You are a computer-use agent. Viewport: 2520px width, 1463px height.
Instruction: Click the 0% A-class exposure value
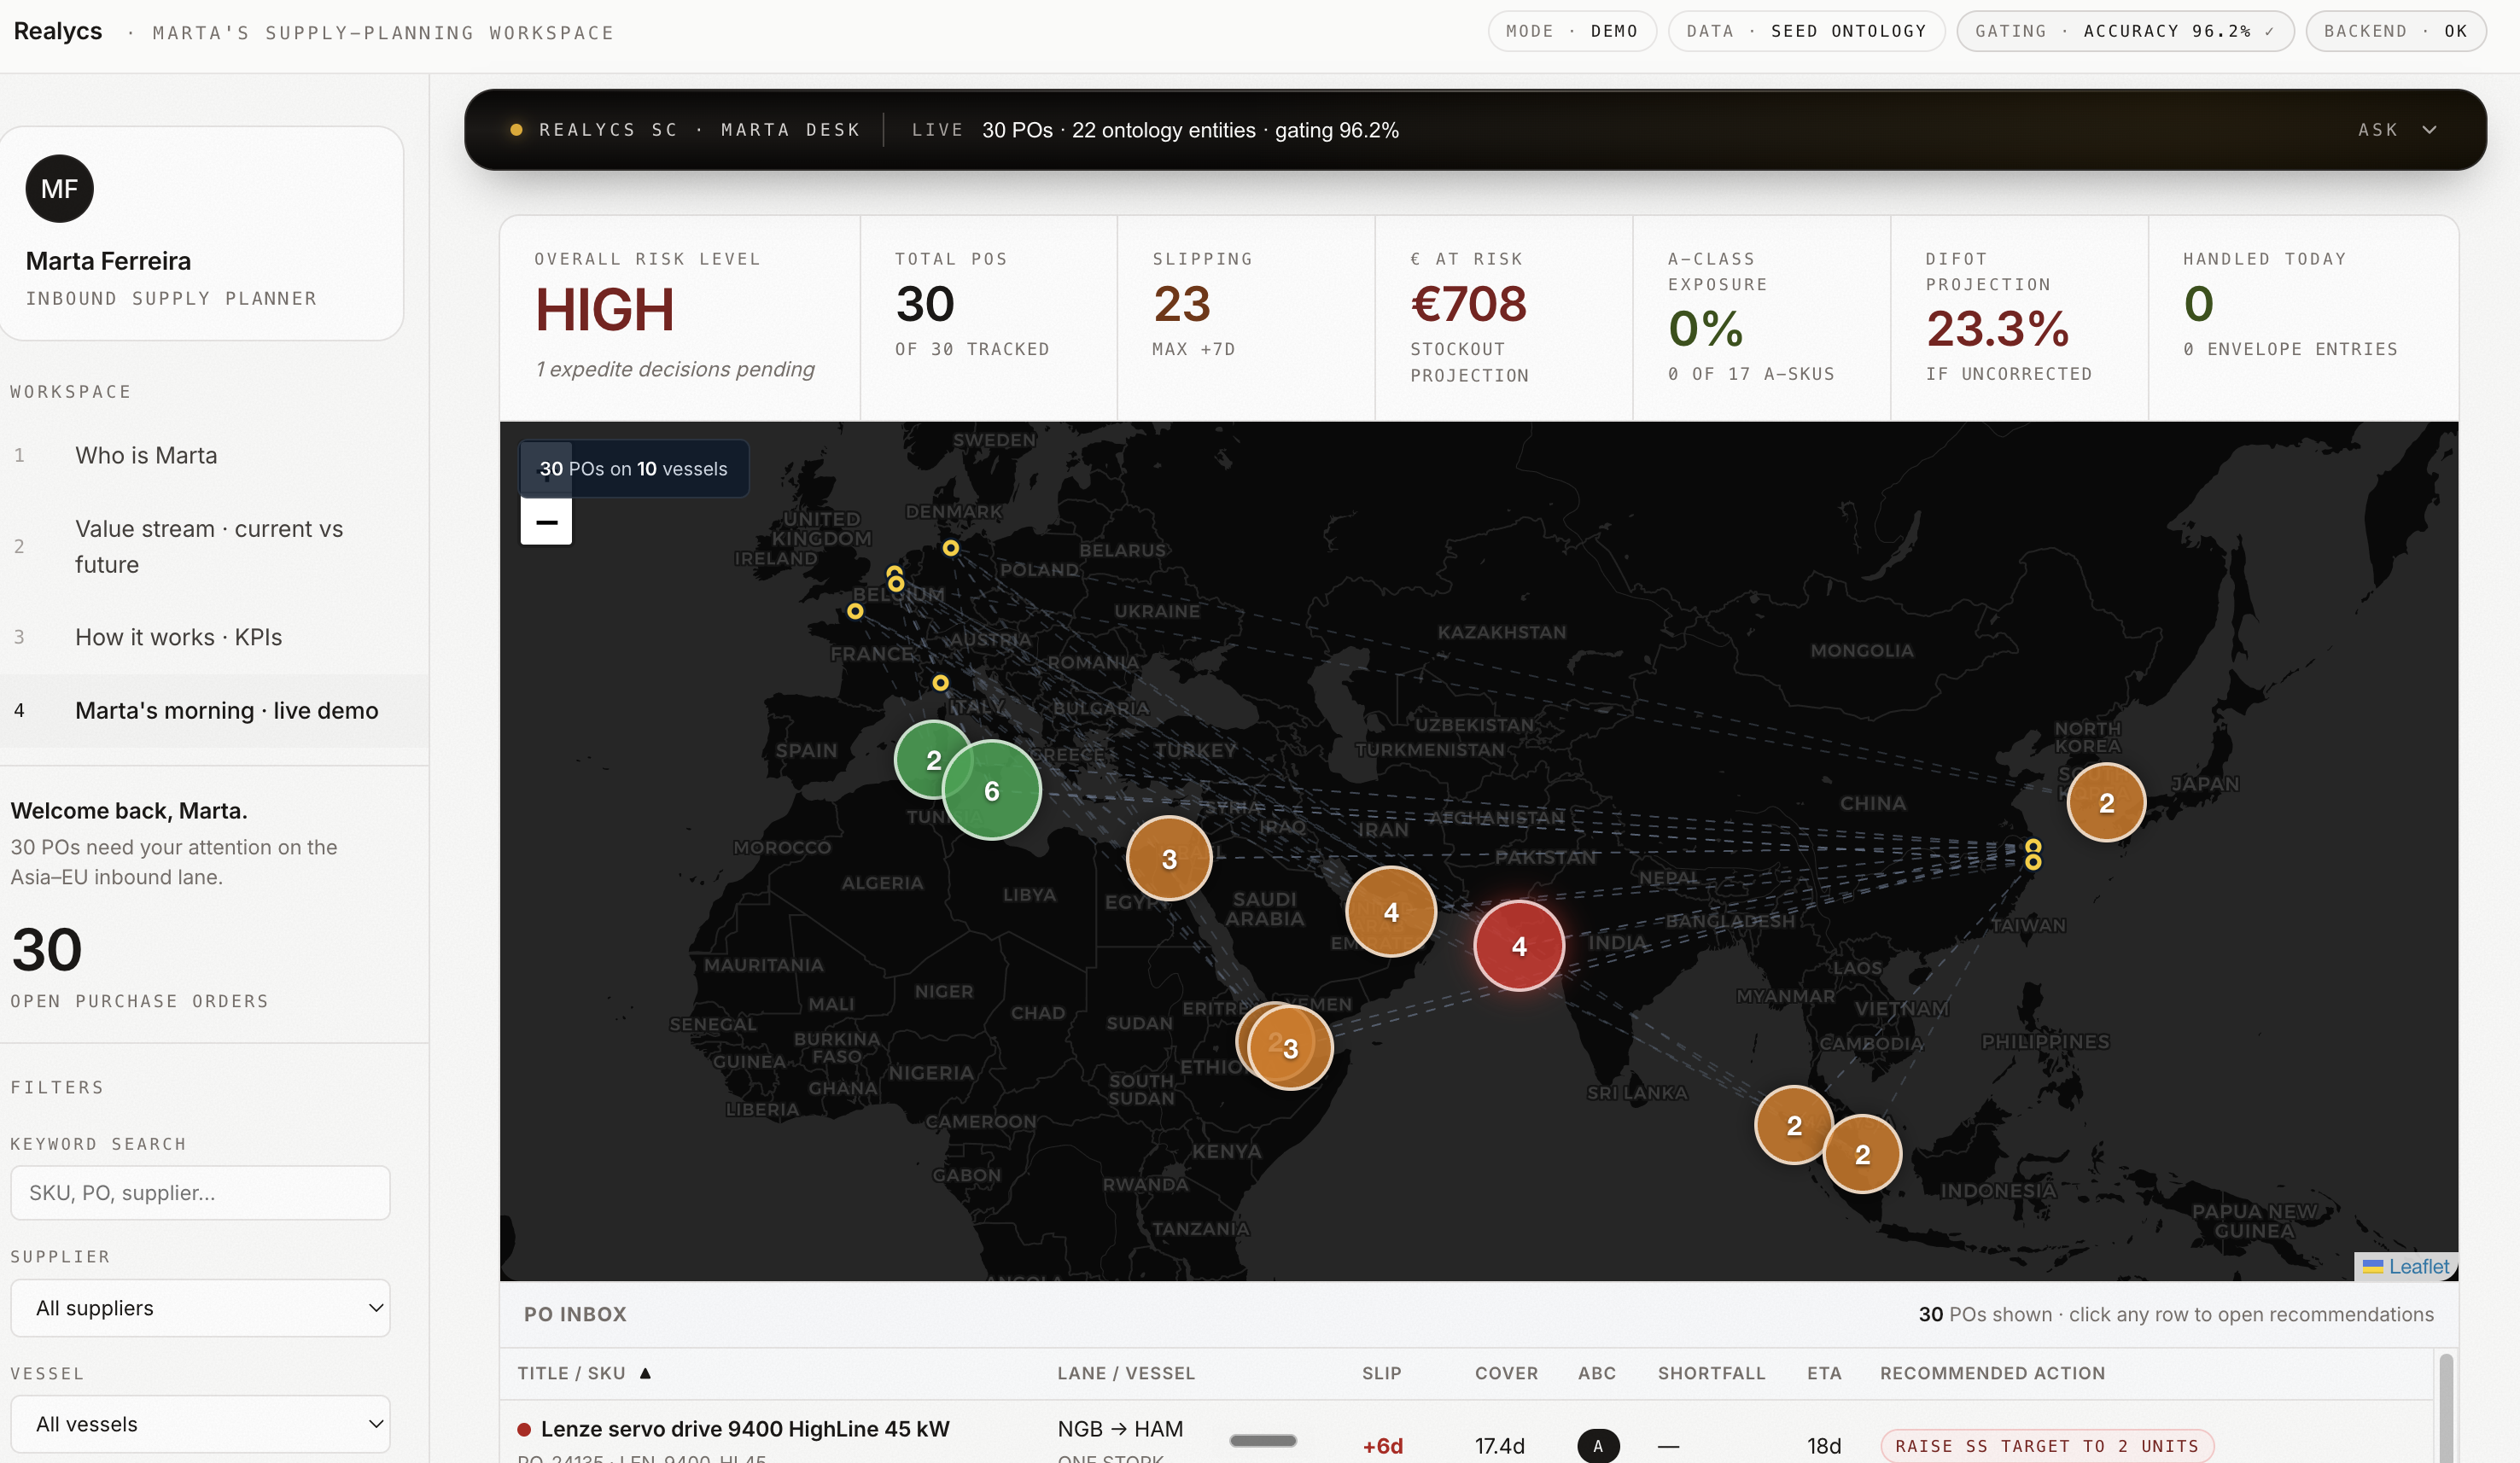(1705, 329)
